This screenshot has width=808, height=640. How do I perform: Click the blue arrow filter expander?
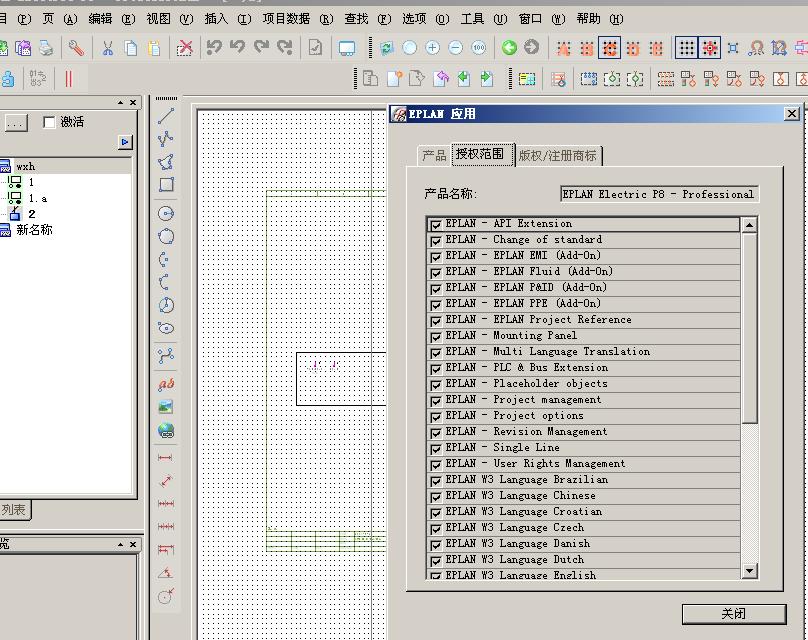coord(124,143)
